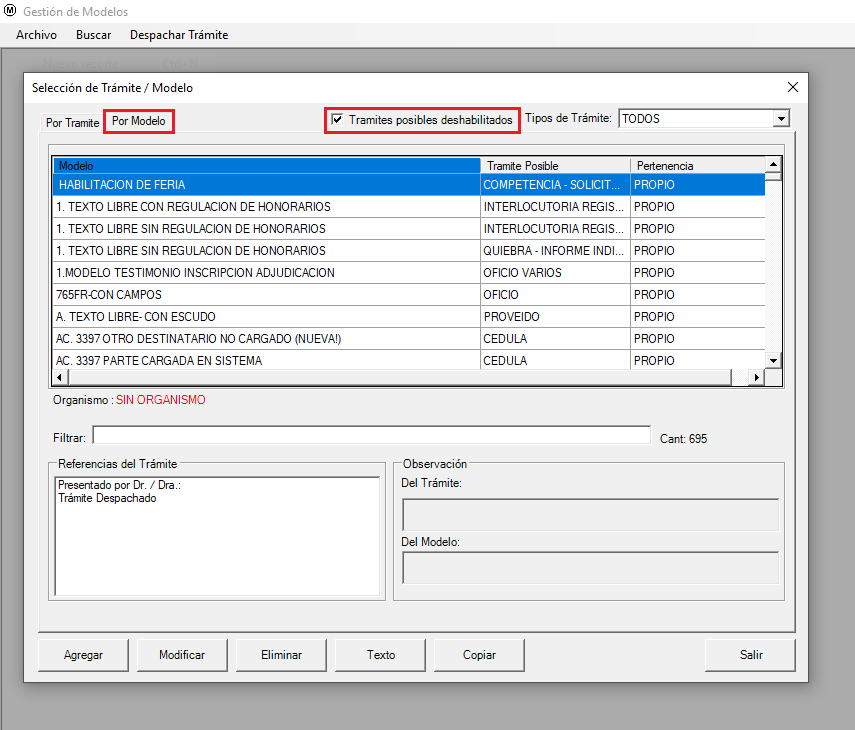Select TEXTO LIBRE SIN REGULACION row with INTERLOCUTORIA
855x730 pixels.
click(x=409, y=228)
